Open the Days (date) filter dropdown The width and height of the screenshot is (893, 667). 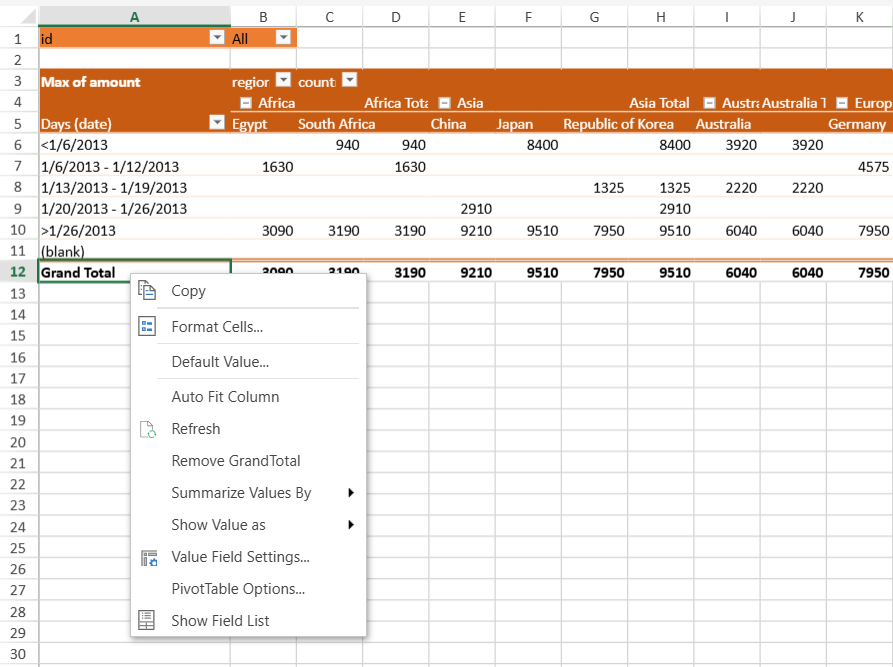(217, 124)
